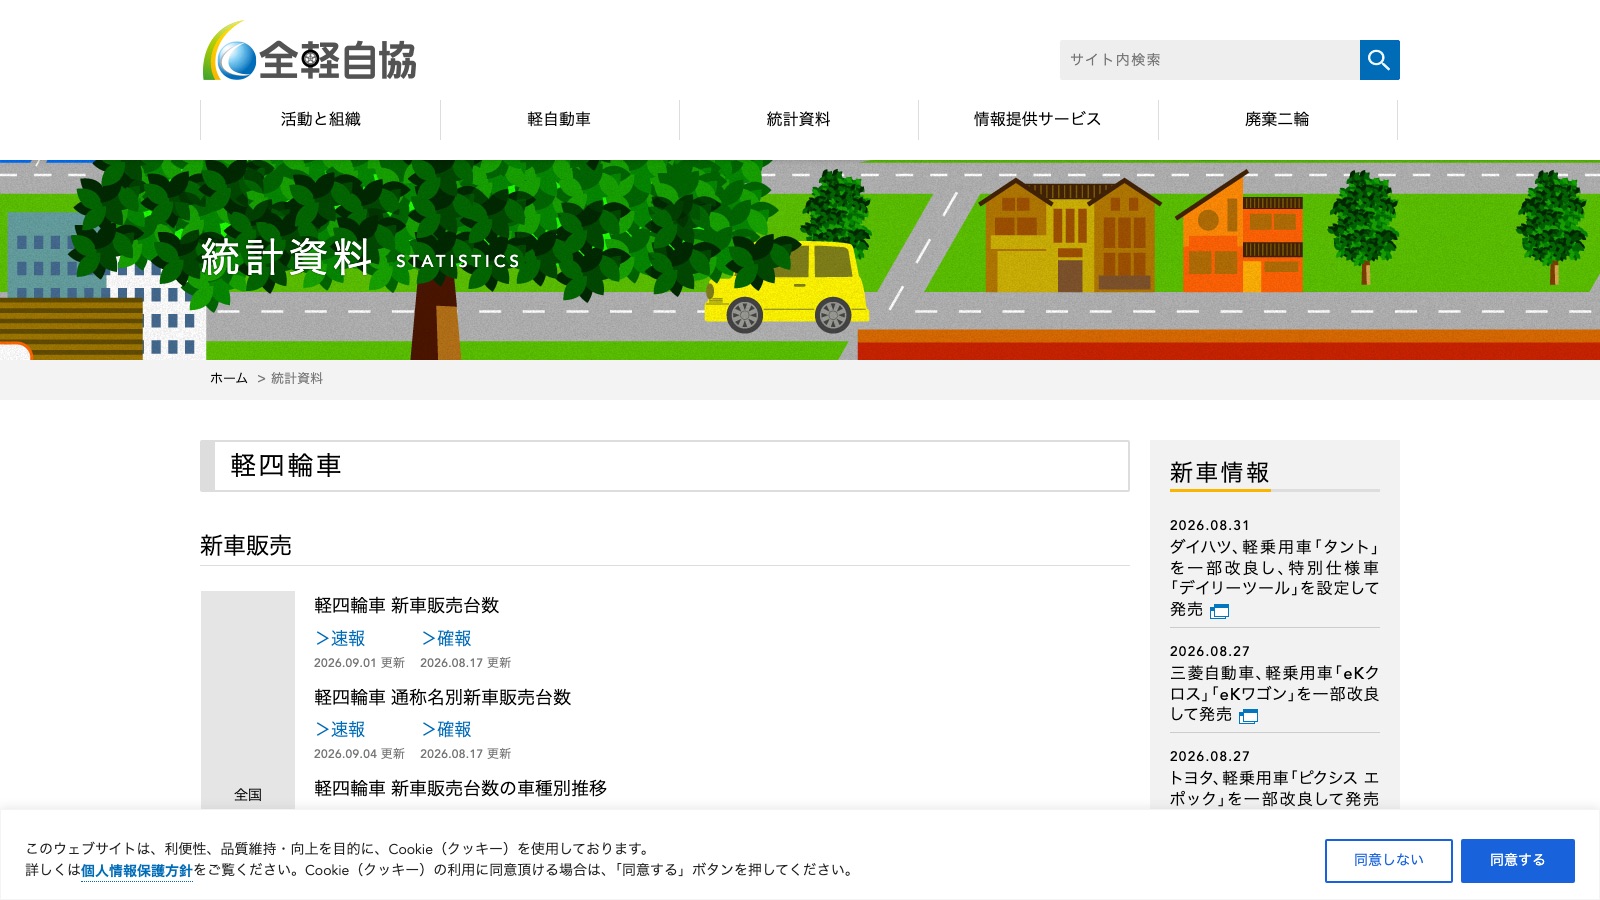Open 確報 under 軽四輪車 新車販売台数
This screenshot has width=1600, height=900.
click(x=446, y=638)
